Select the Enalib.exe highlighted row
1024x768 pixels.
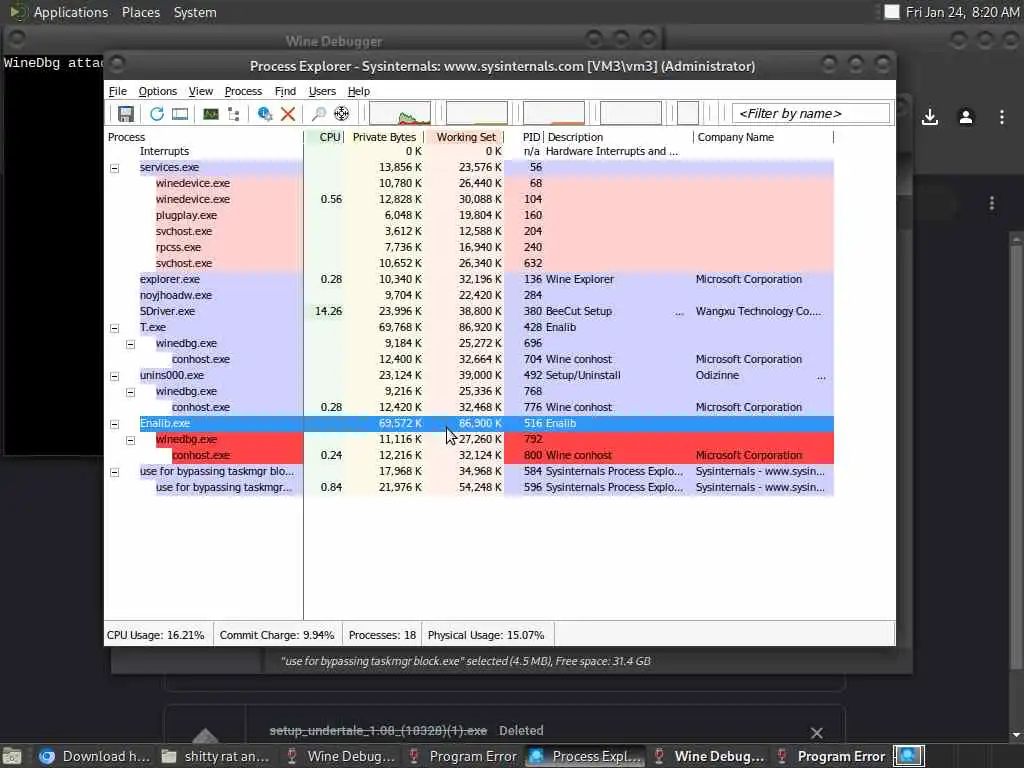pos(470,423)
